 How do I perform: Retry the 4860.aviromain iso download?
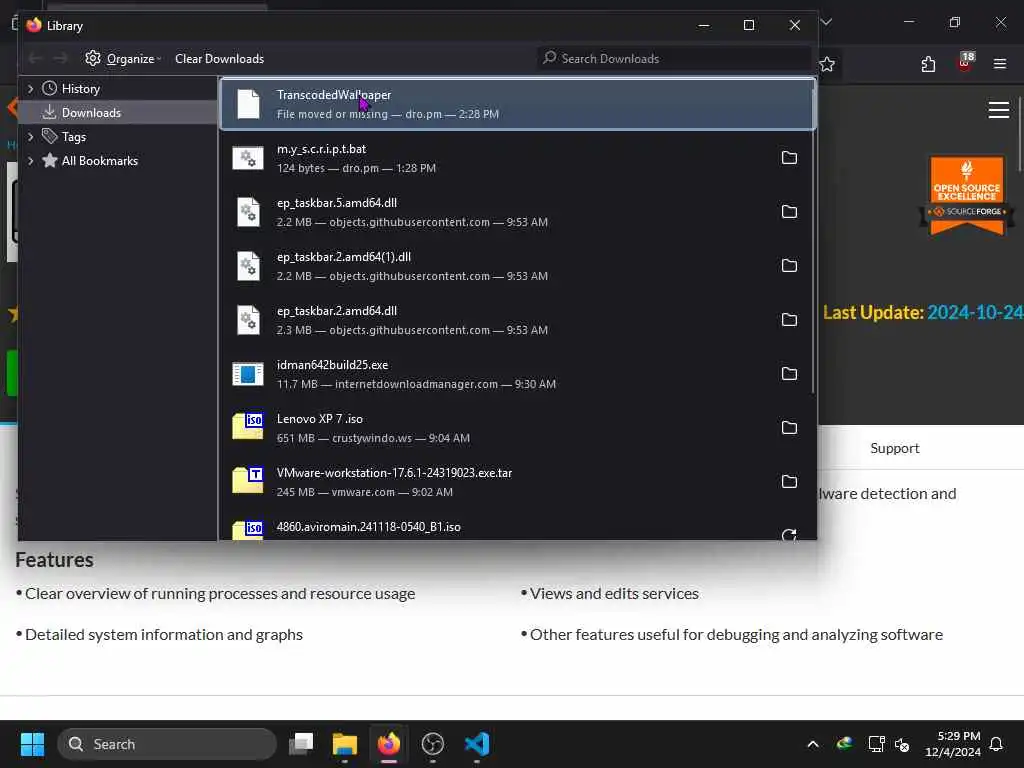click(789, 534)
